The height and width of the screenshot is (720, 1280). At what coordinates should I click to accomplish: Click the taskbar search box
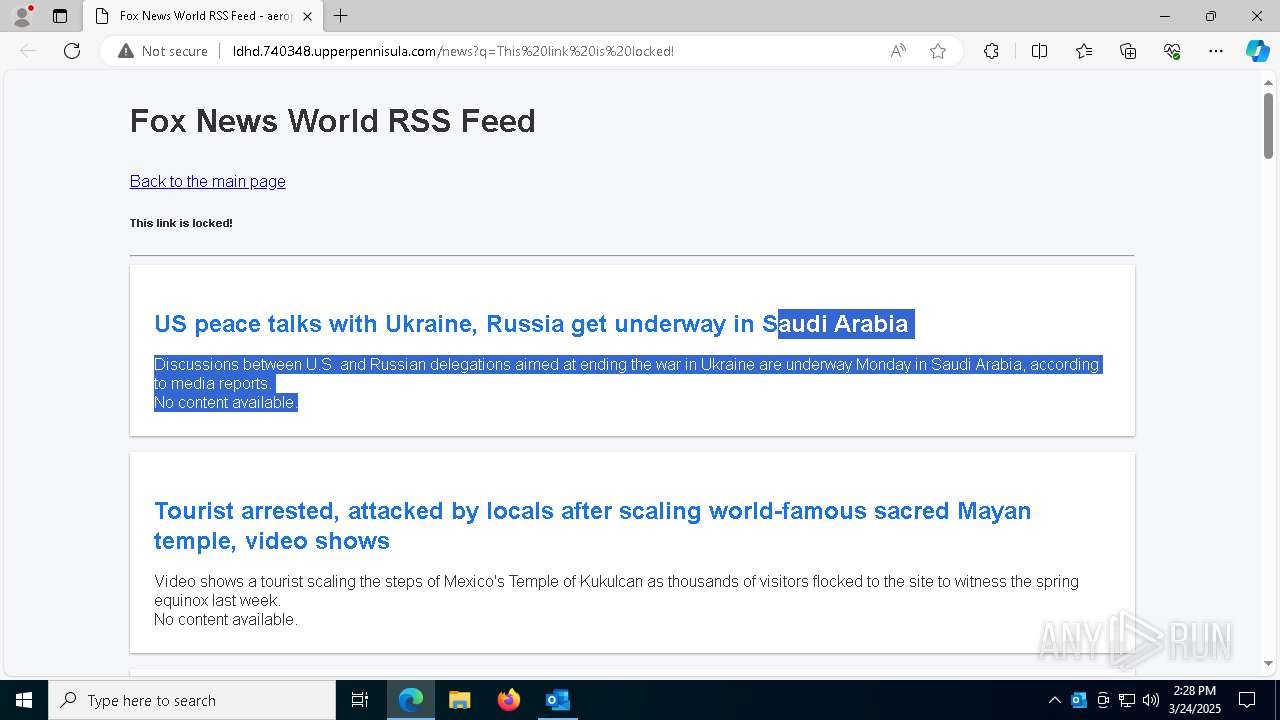coord(192,700)
